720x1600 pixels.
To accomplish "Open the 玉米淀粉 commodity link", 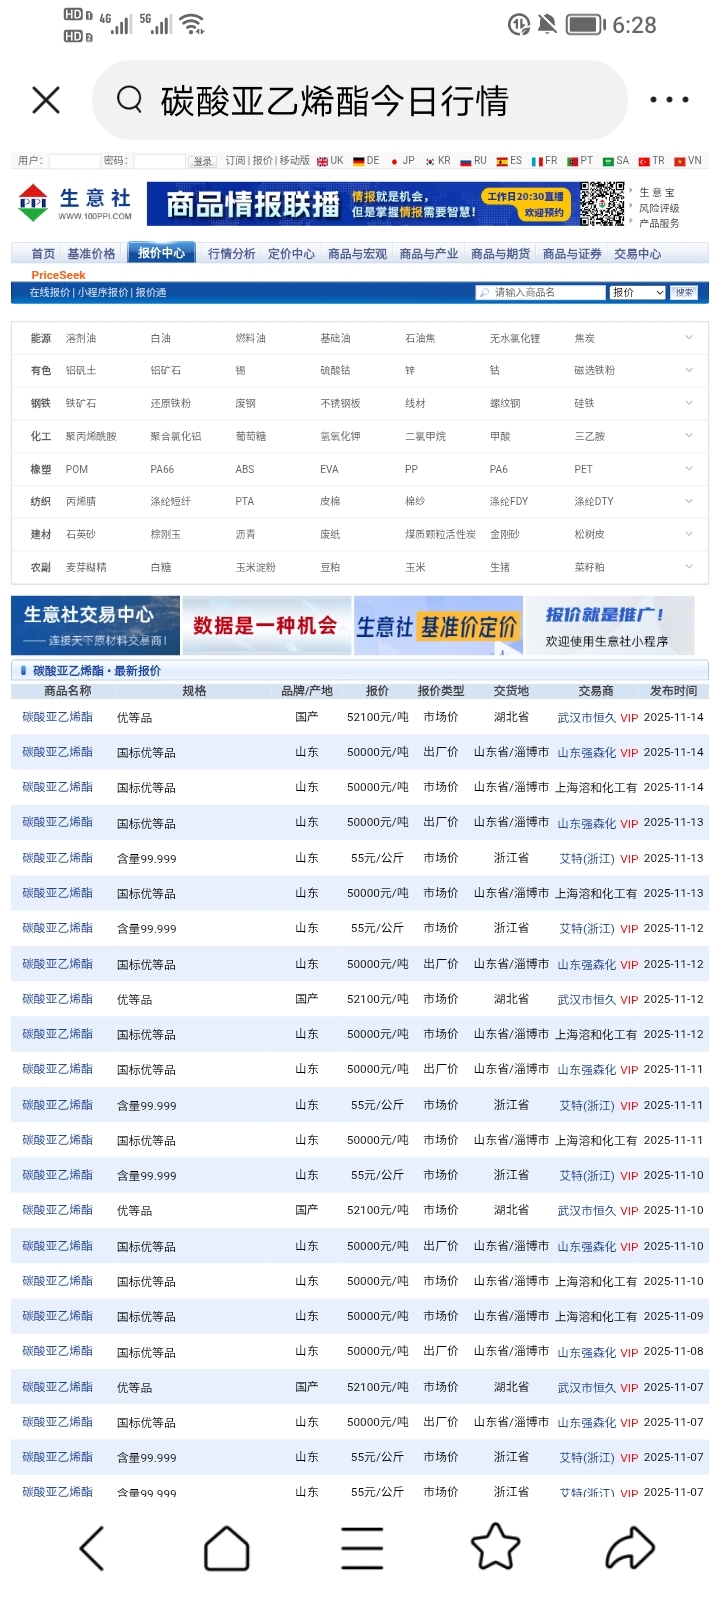I will click(255, 567).
